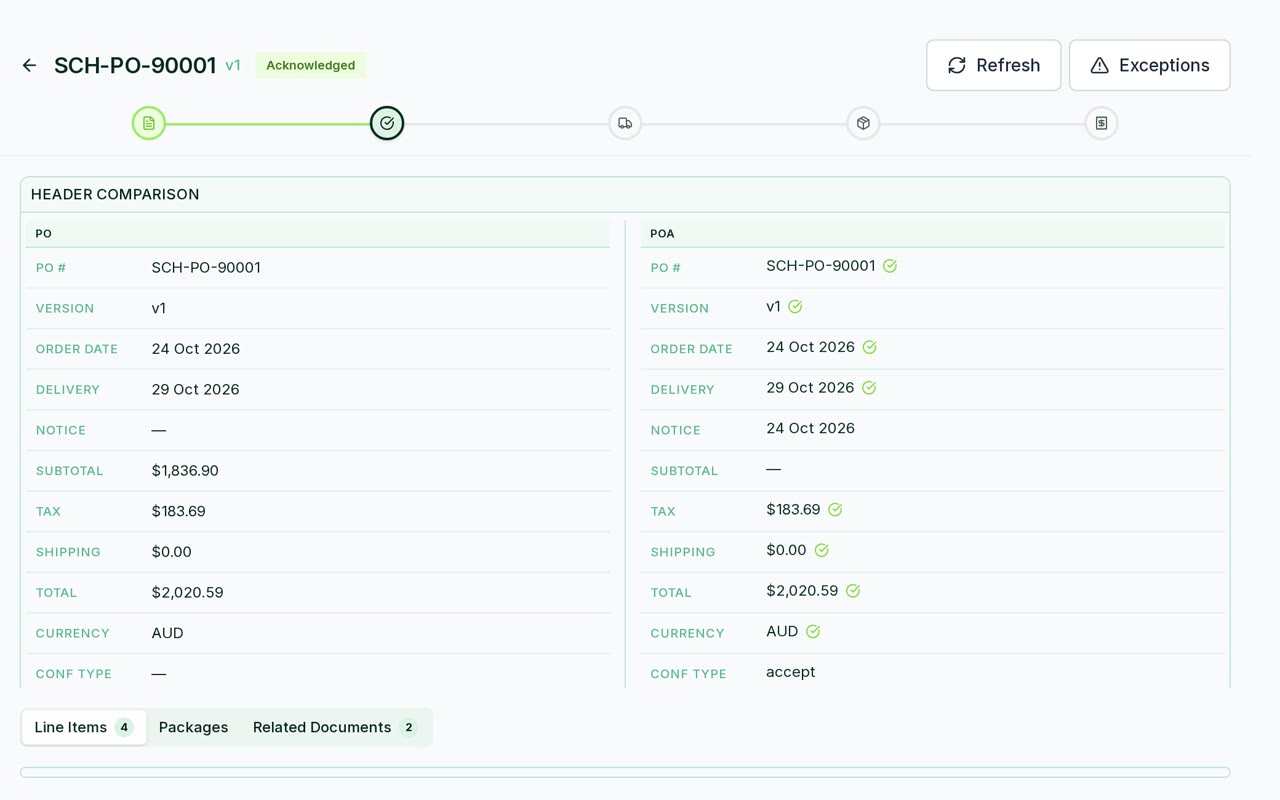Image resolution: width=1280 pixels, height=800 pixels.
Task: Select the PO tax value $183.69
Action: (179, 512)
